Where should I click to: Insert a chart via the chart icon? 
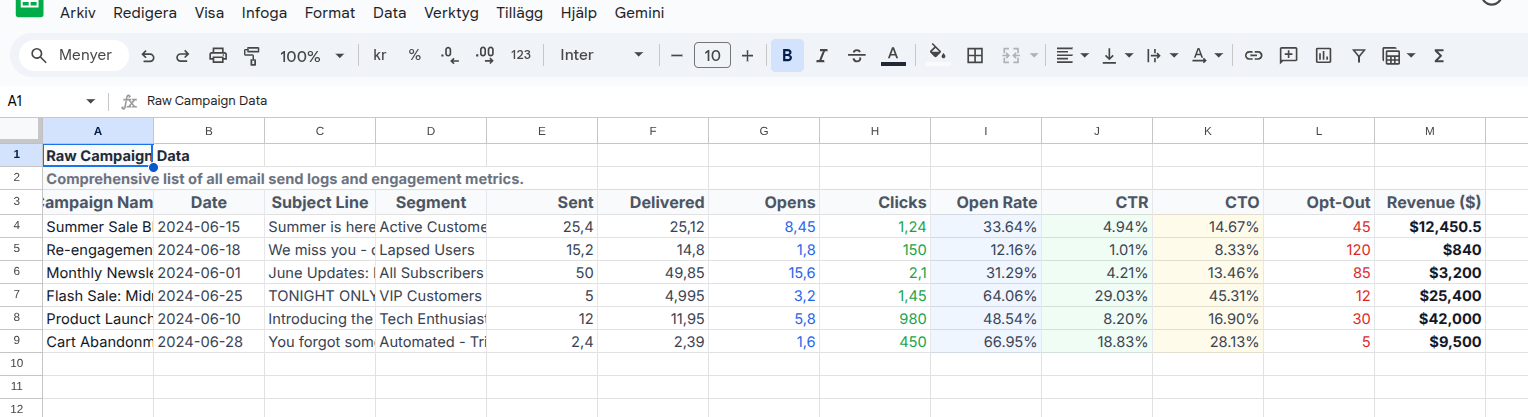point(1324,56)
